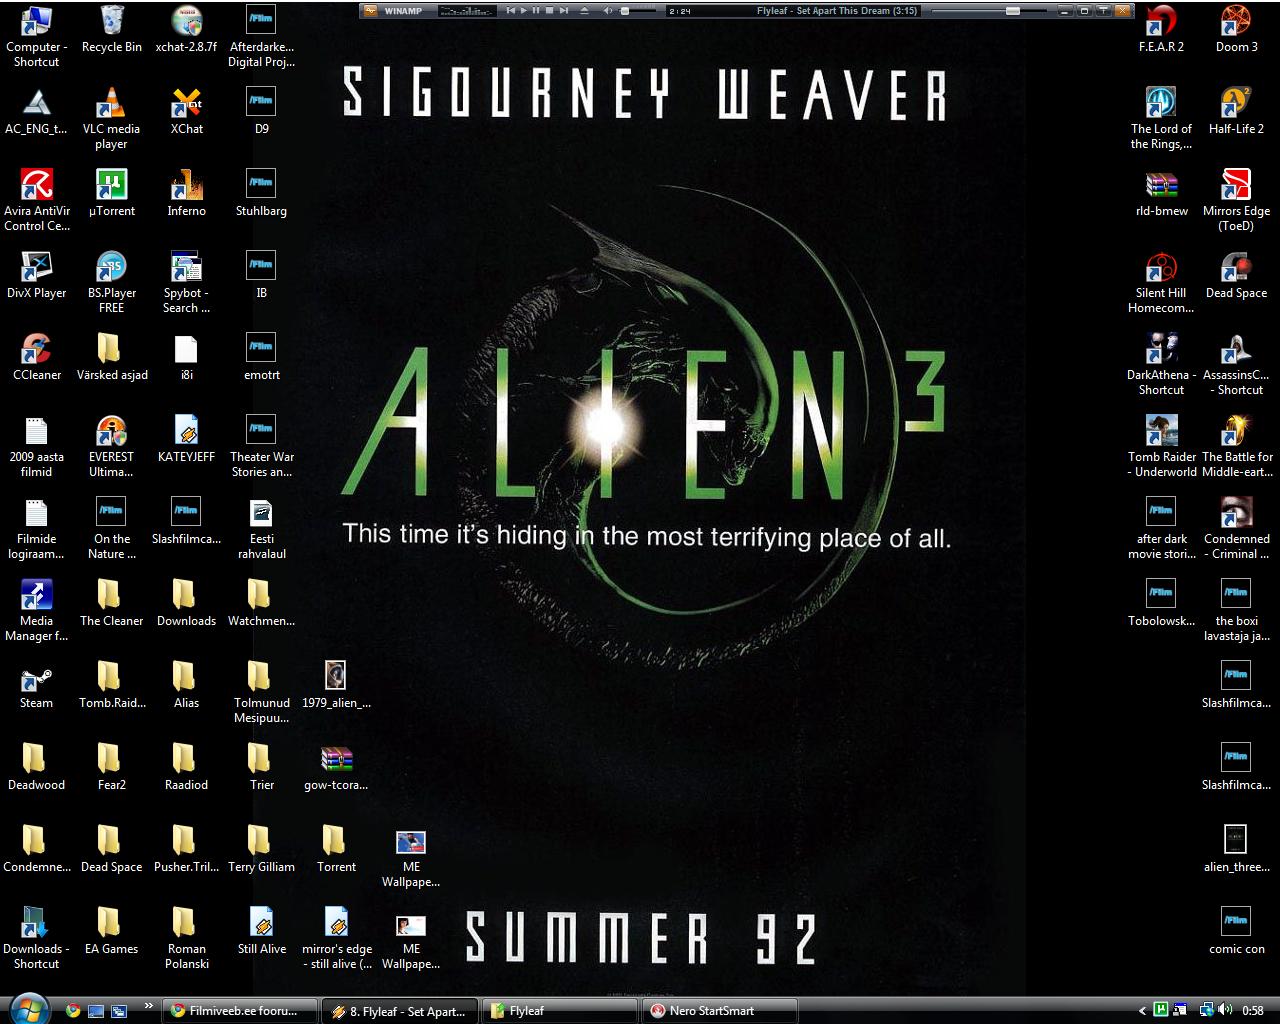1280x1024 pixels.
Task: Launch Chrome from Quick Launch bar
Action: point(73,1011)
